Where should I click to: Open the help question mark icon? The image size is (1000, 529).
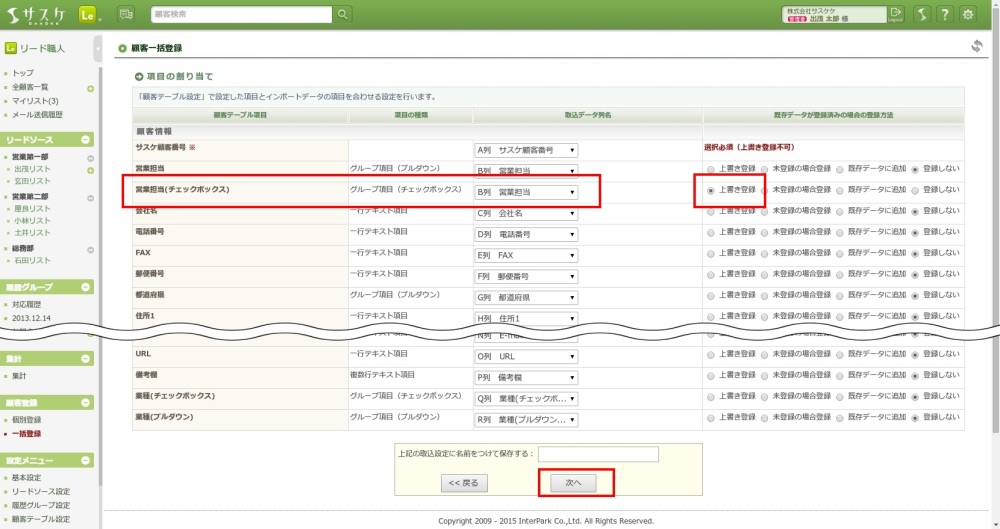coord(944,14)
